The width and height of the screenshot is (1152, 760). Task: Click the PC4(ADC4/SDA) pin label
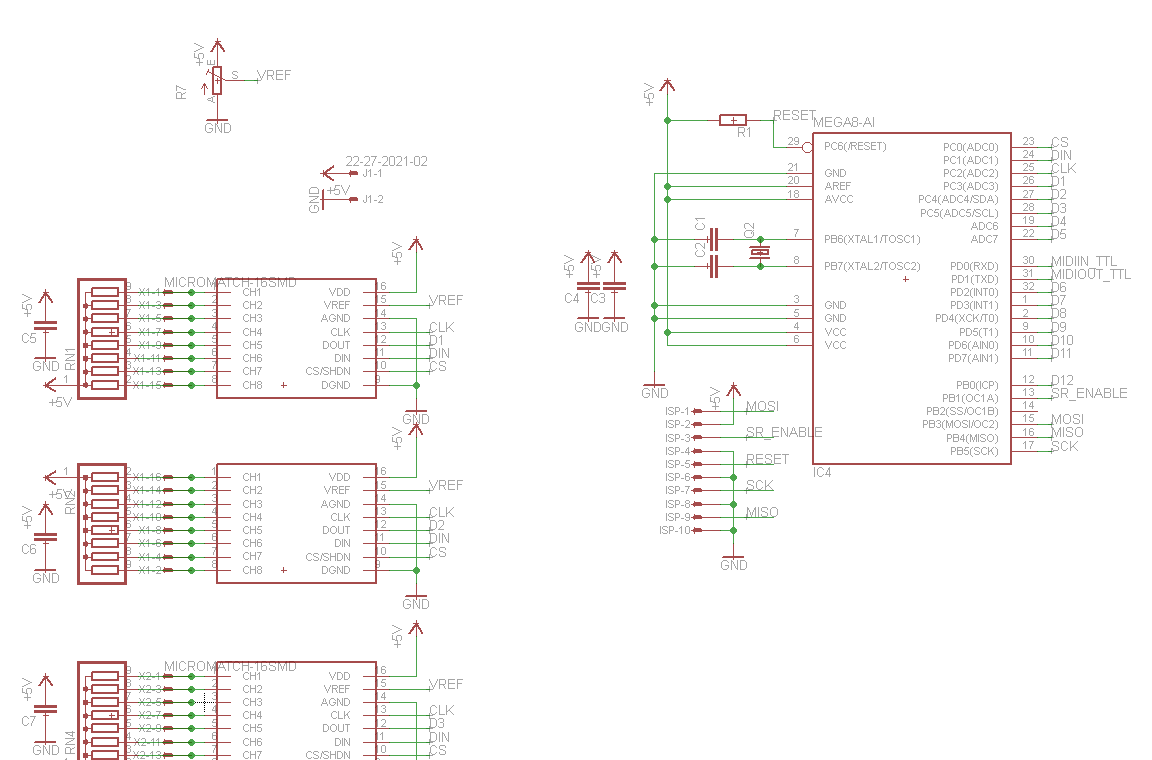tap(958, 199)
